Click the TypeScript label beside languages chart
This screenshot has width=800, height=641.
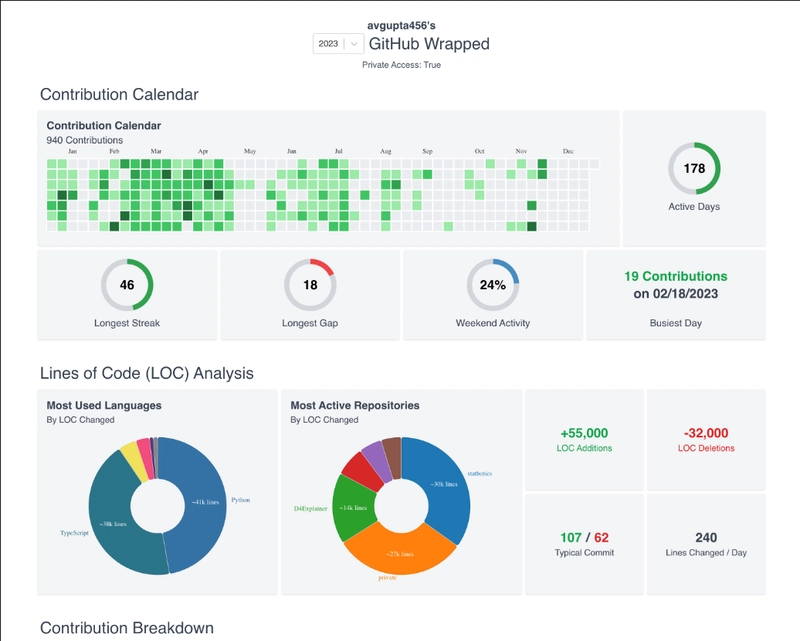74,533
